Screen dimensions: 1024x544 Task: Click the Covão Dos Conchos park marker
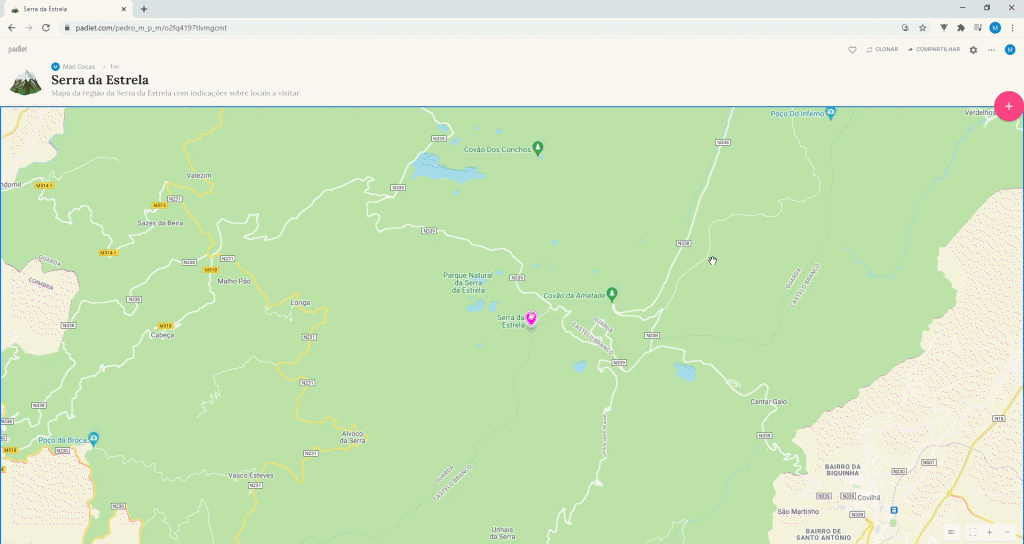pos(537,148)
